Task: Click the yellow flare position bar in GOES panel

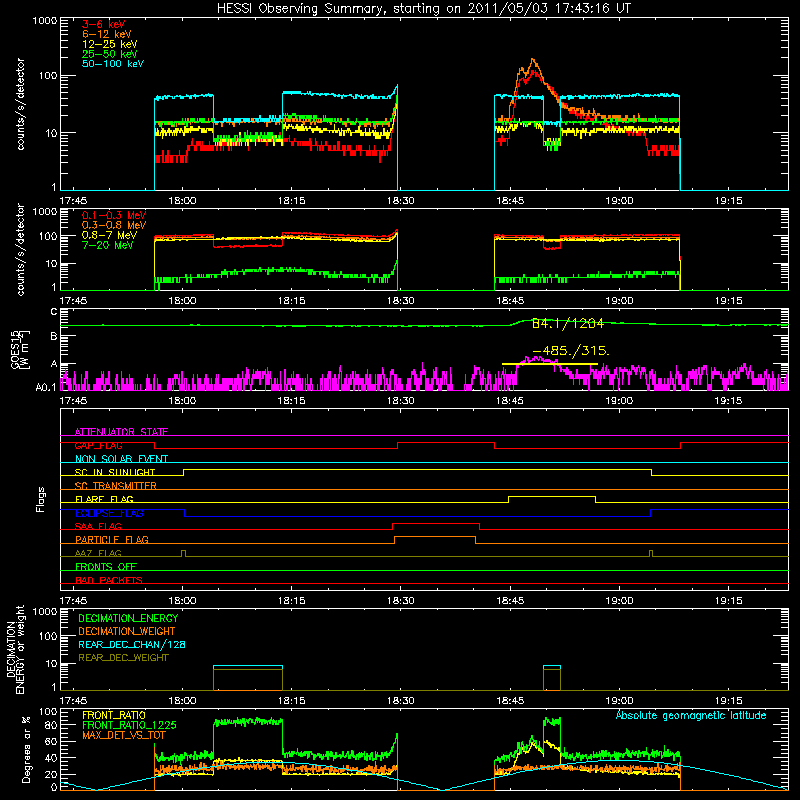Action: tap(549, 364)
